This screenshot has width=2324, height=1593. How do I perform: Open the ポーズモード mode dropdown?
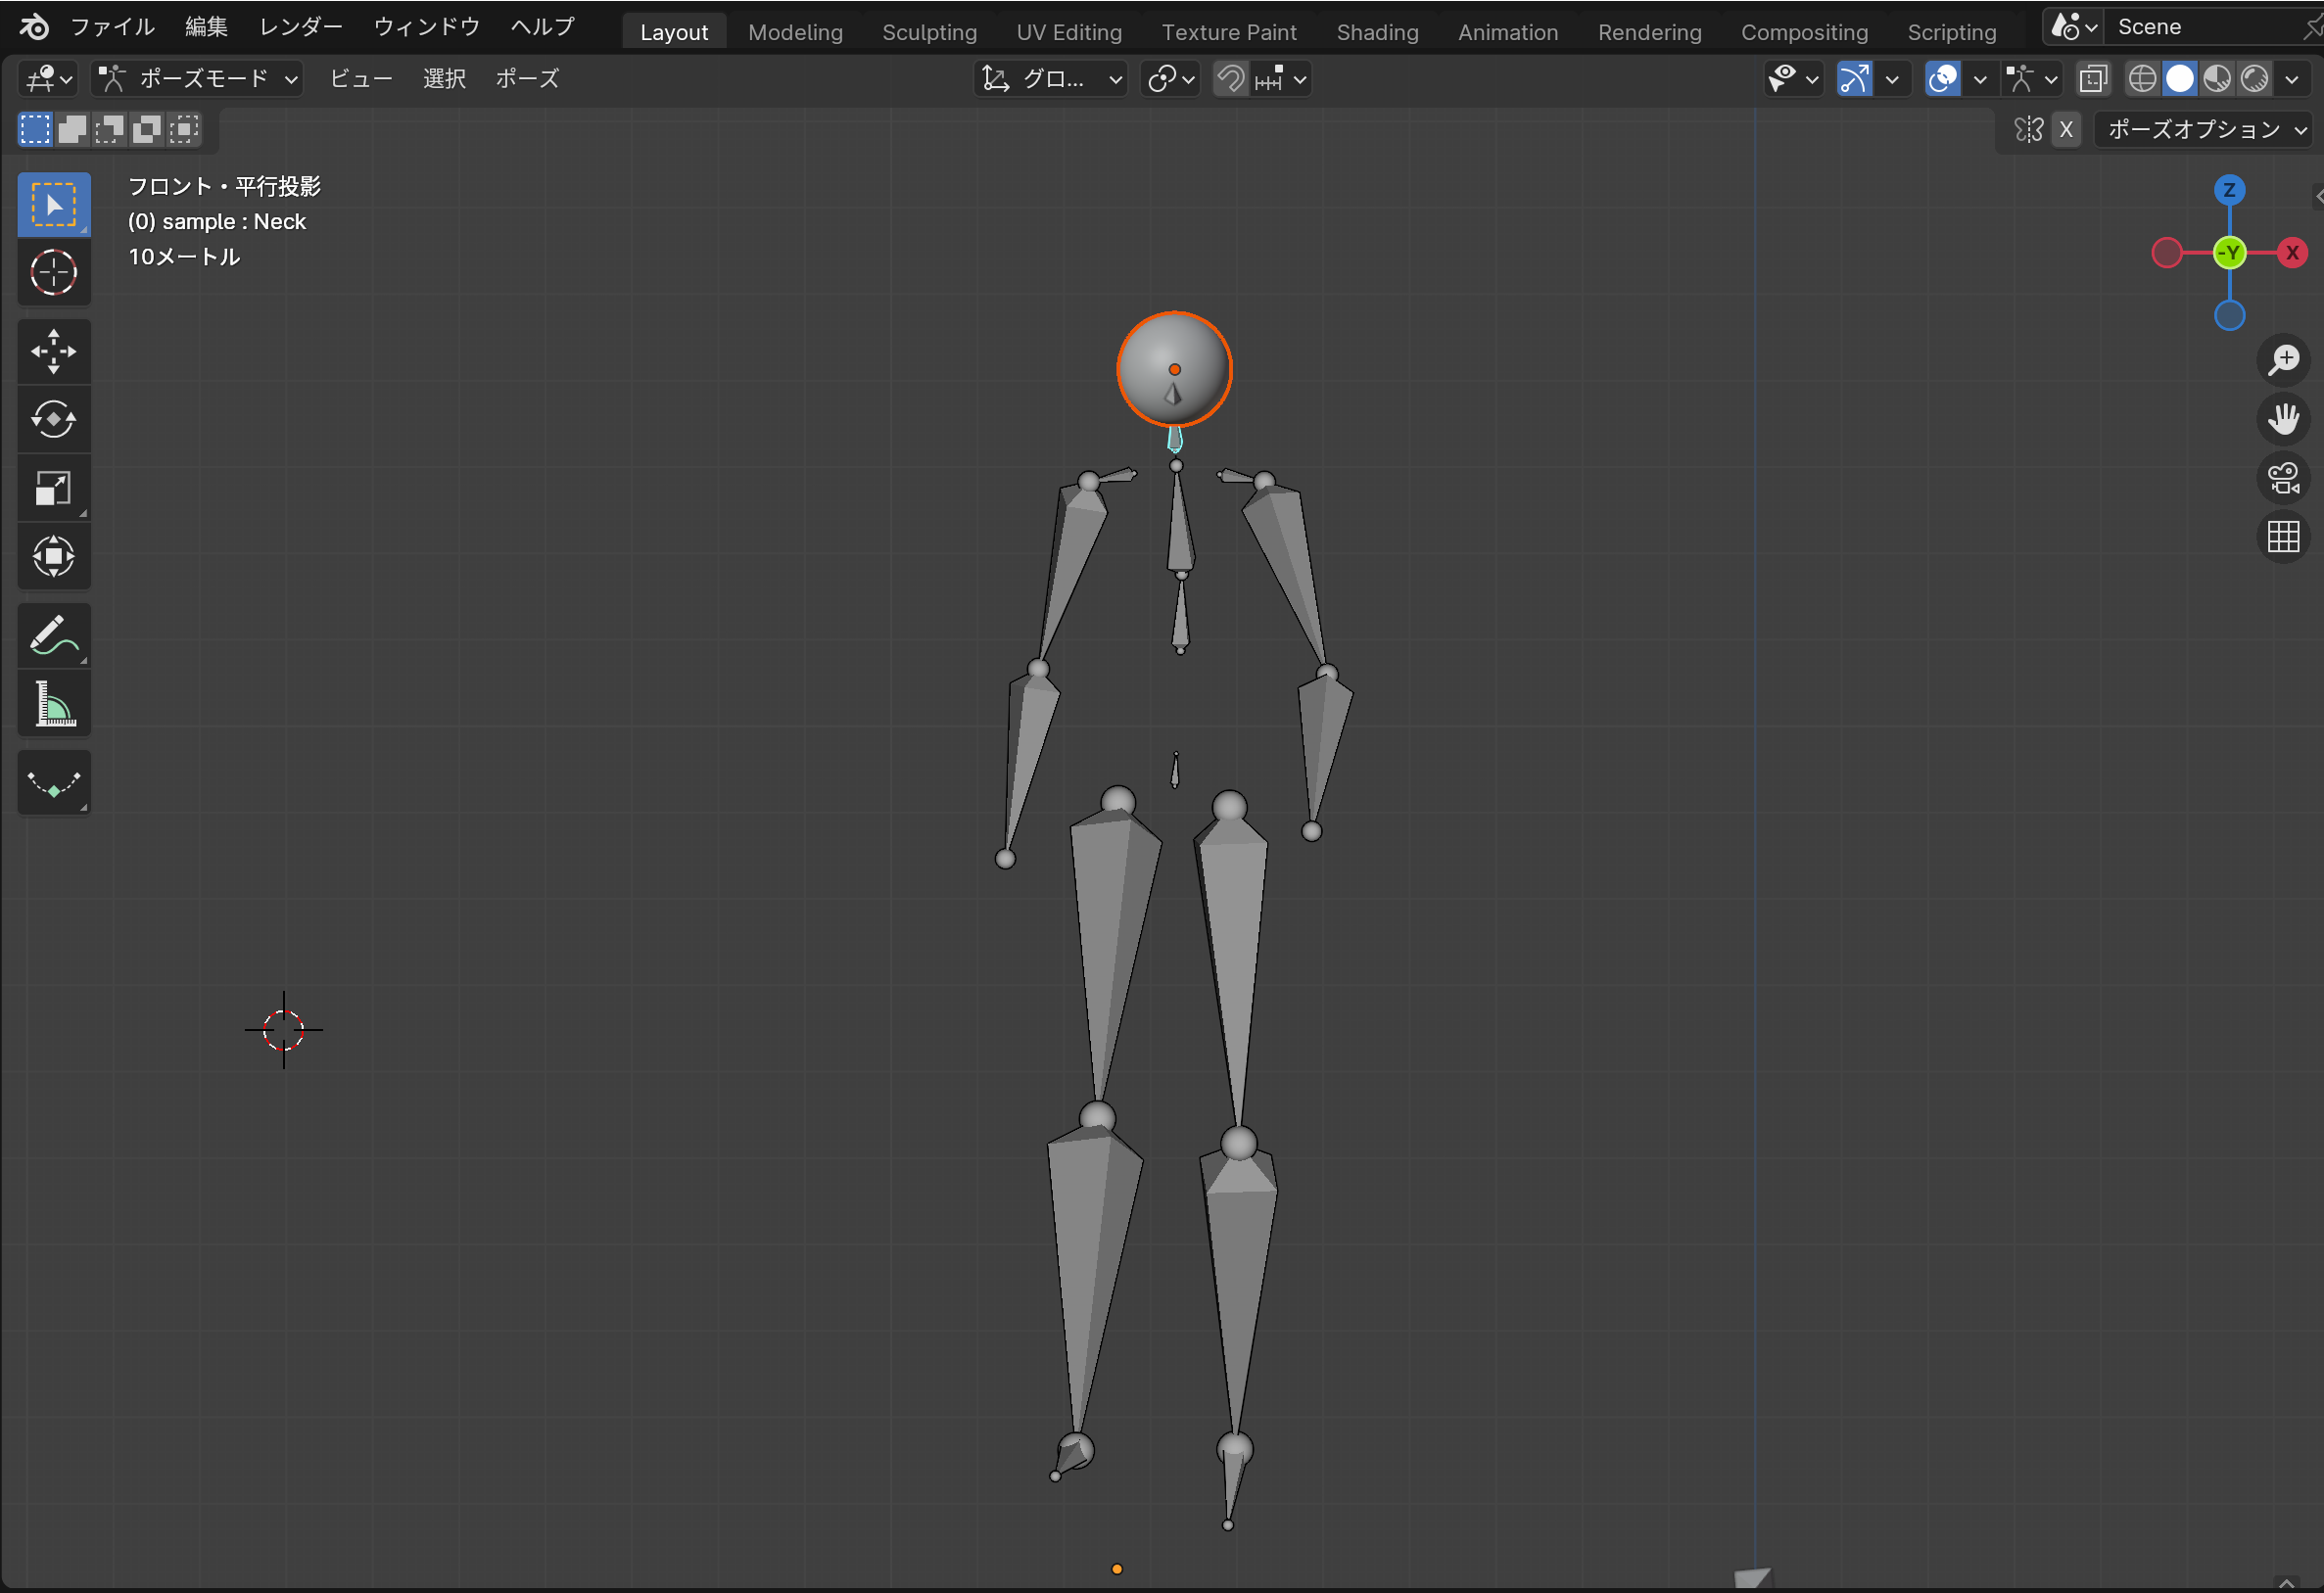(197, 79)
